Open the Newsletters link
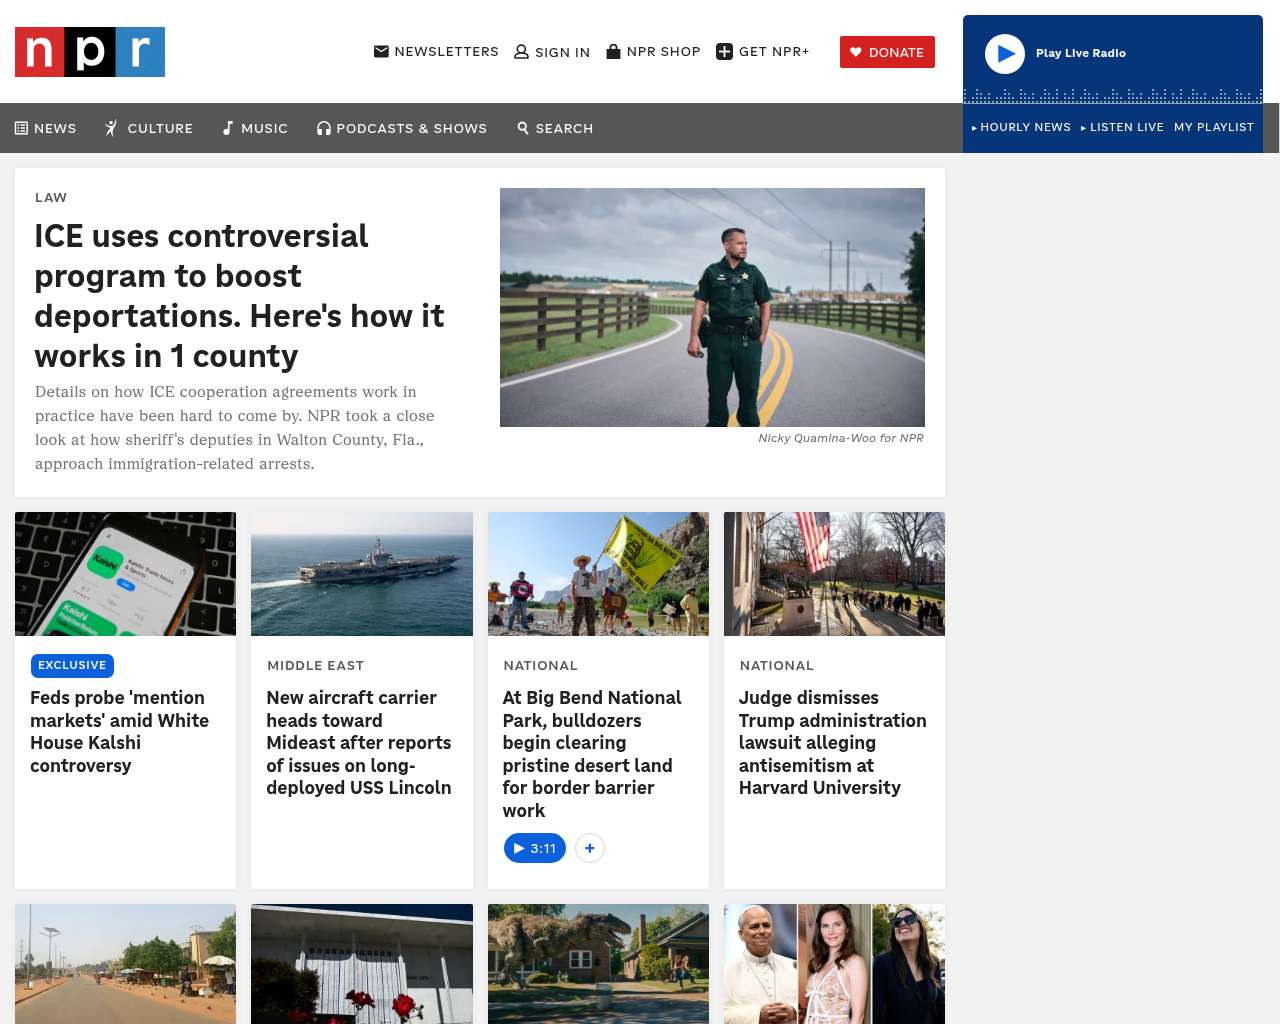The width and height of the screenshot is (1280, 1024). [436, 51]
